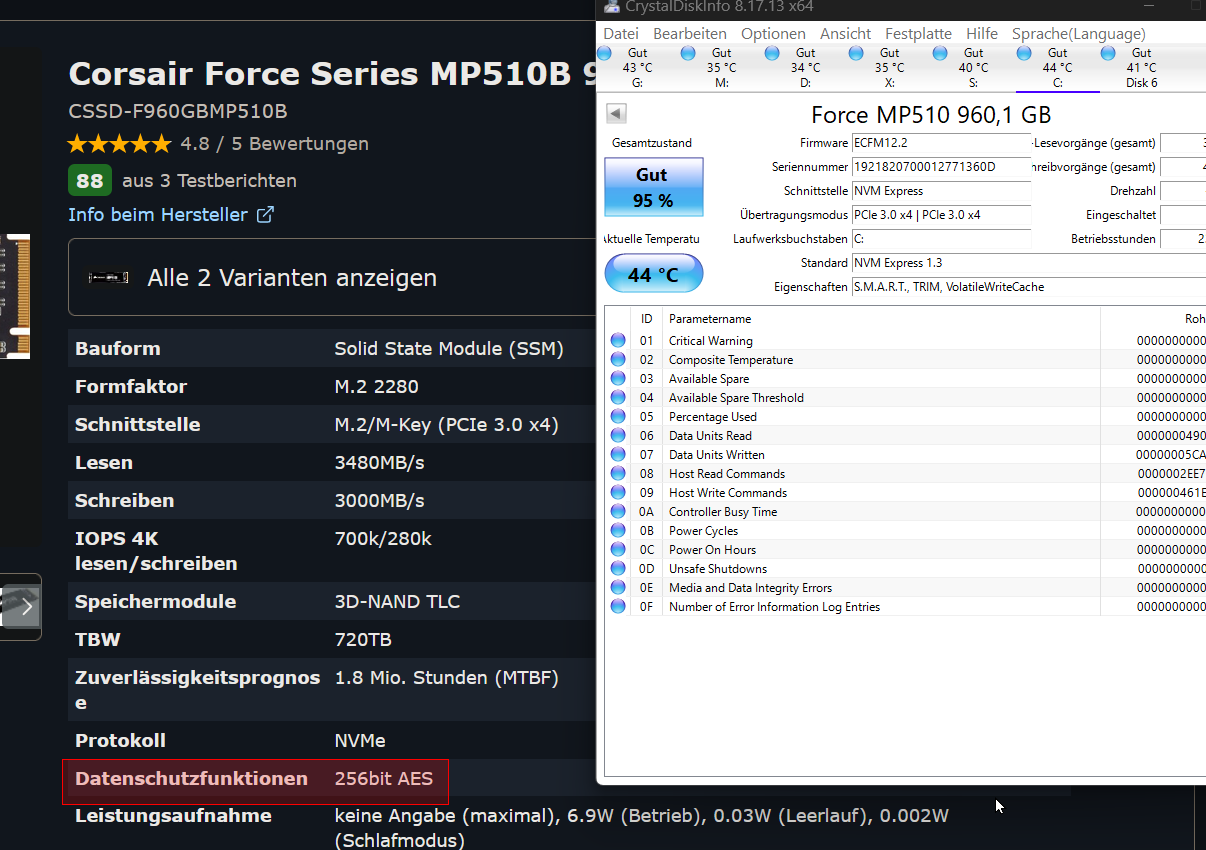
Task: Click the green 88 test score badge
Action: click(x=90, y=181)
